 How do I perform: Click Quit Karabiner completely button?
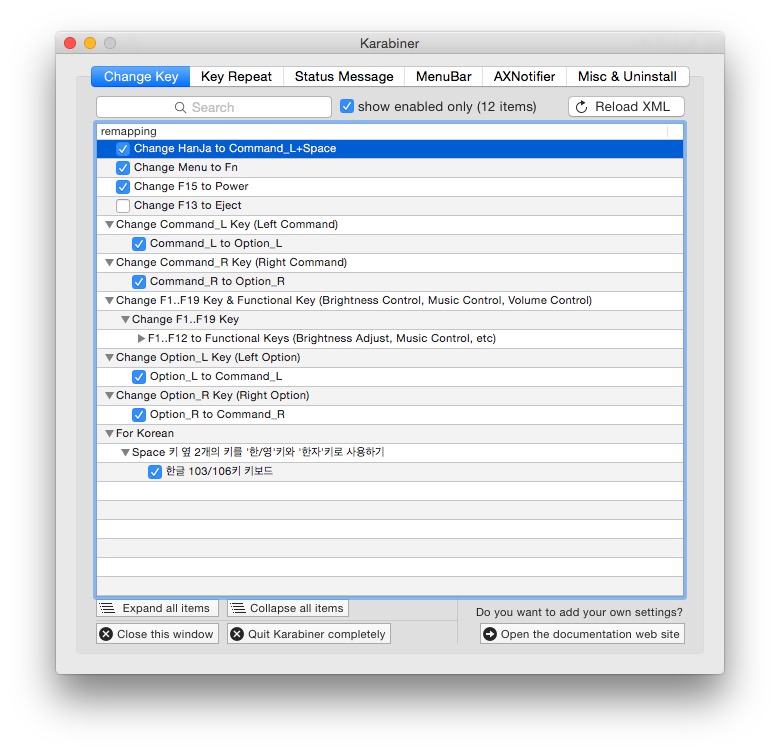tap(309, 634)
